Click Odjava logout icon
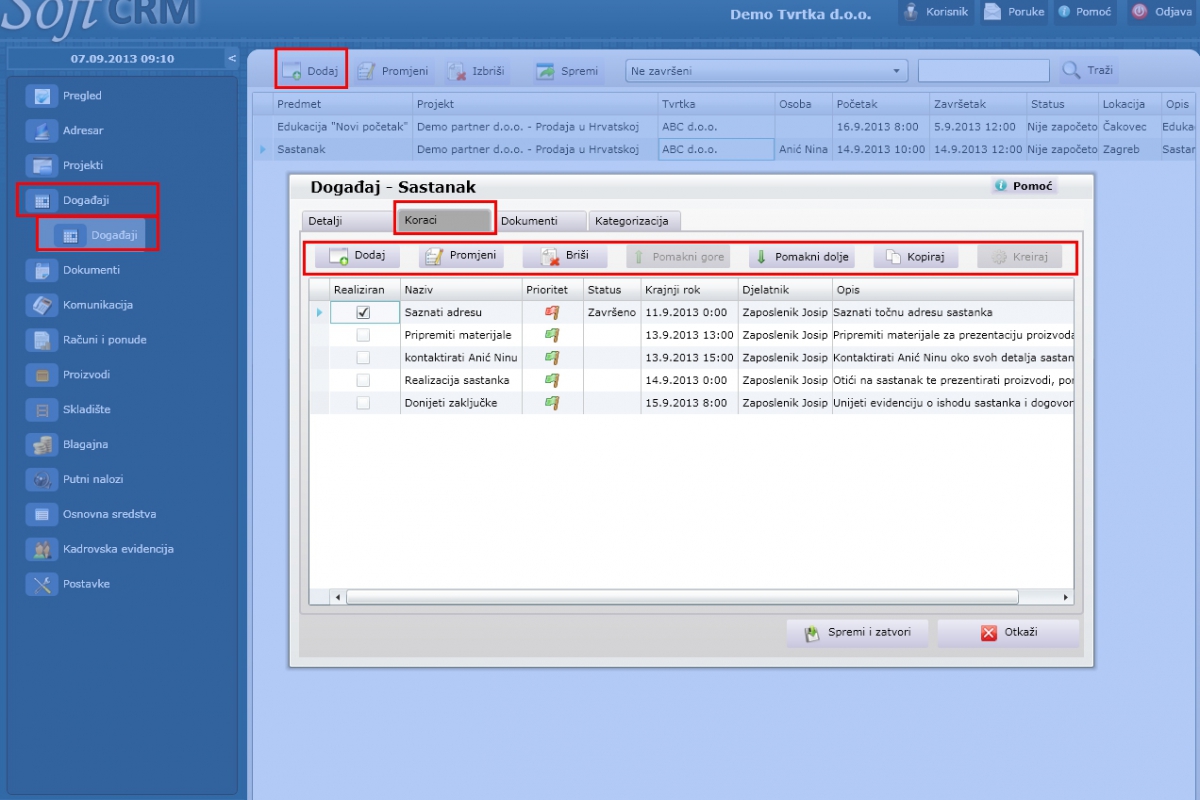 tap(1139, 12)
